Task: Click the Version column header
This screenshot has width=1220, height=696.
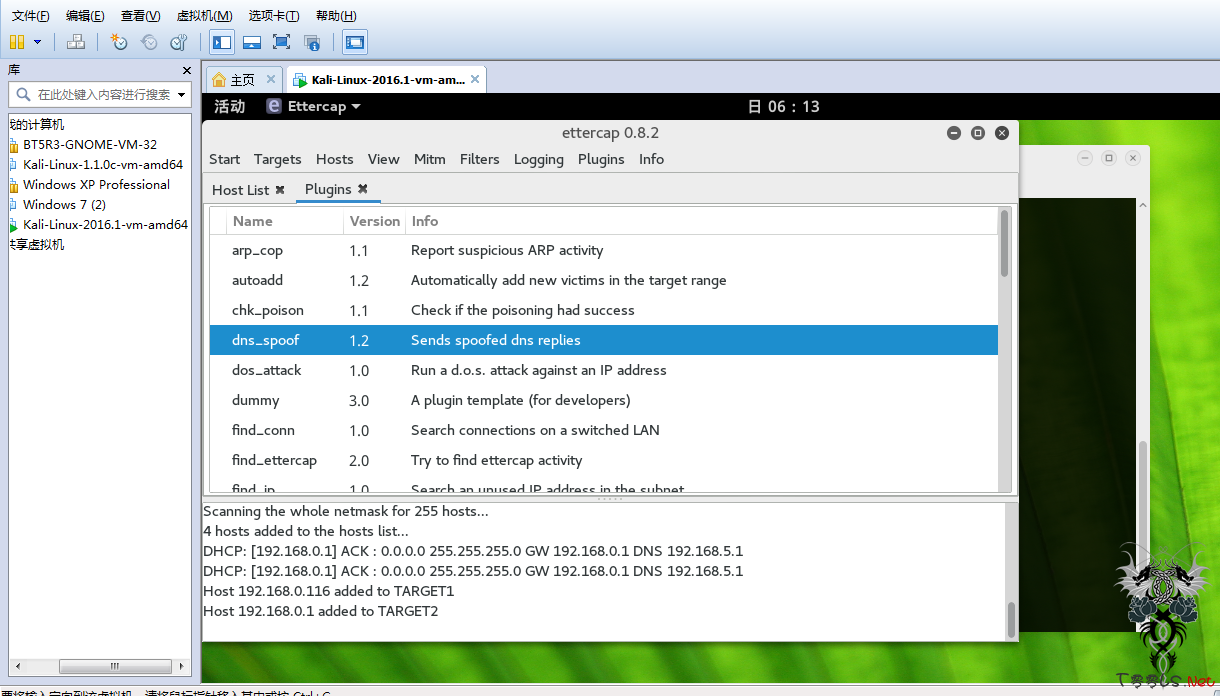Action: [374, 221]
